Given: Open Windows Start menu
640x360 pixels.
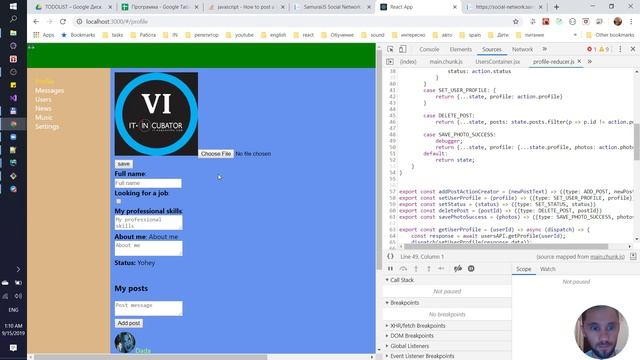Looking at the screenshot, I should point(13,7).
